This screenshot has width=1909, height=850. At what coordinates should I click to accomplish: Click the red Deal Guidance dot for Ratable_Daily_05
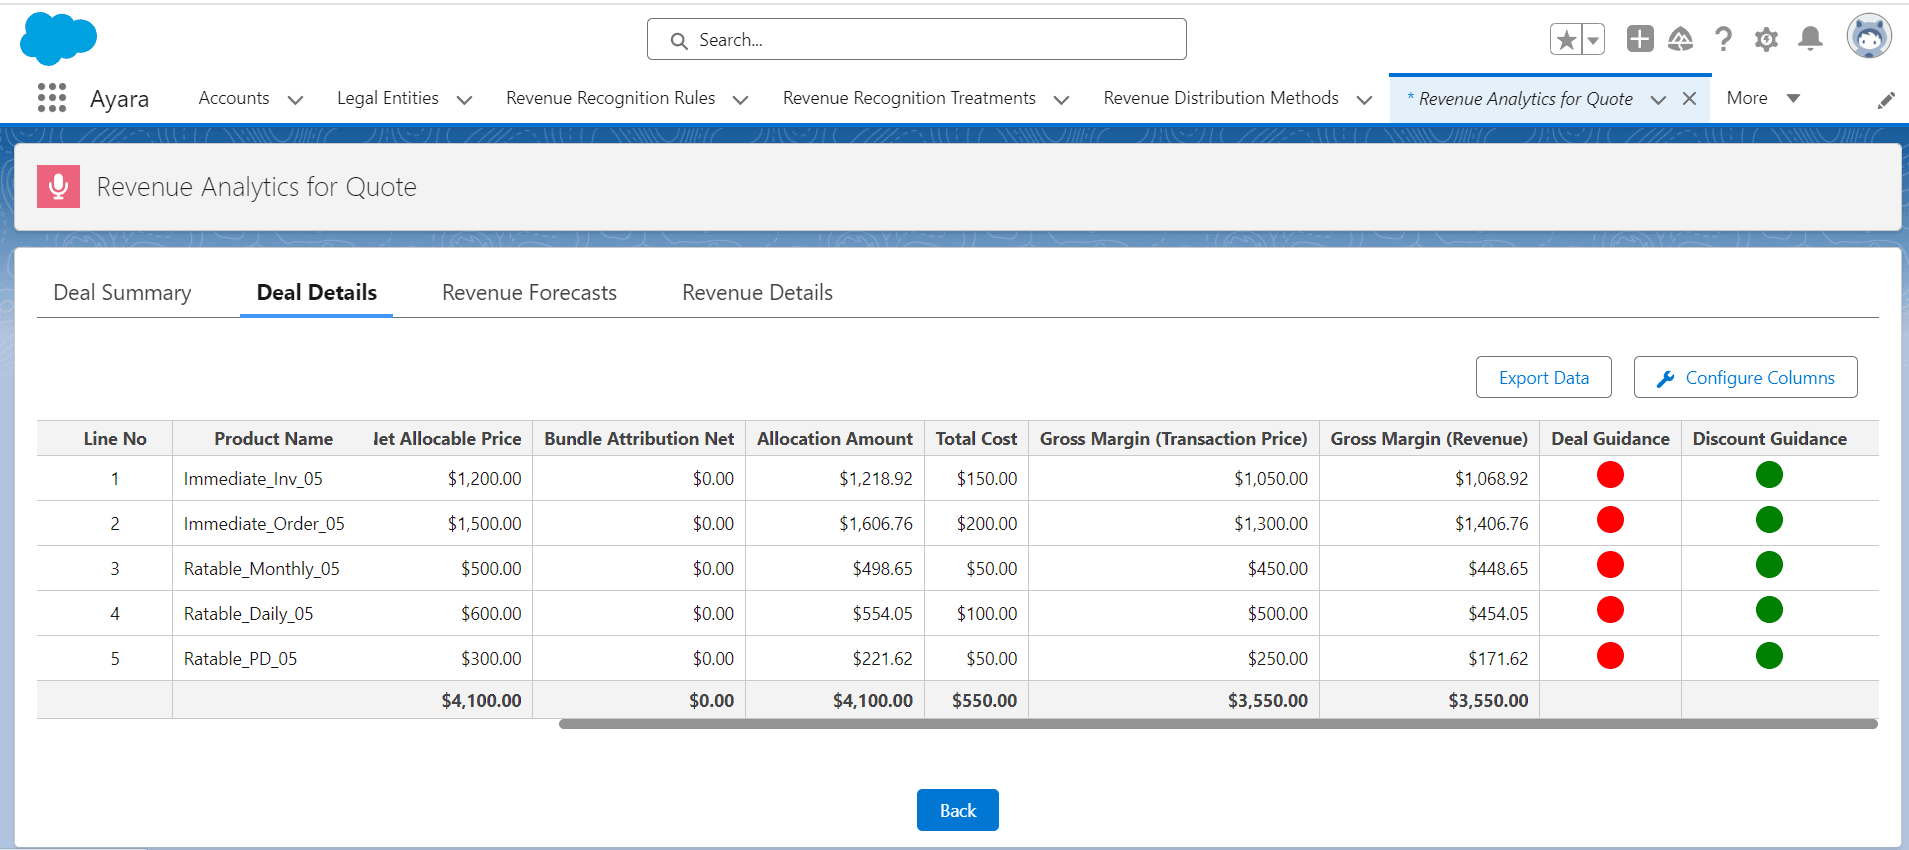[x=1610, y=610]
